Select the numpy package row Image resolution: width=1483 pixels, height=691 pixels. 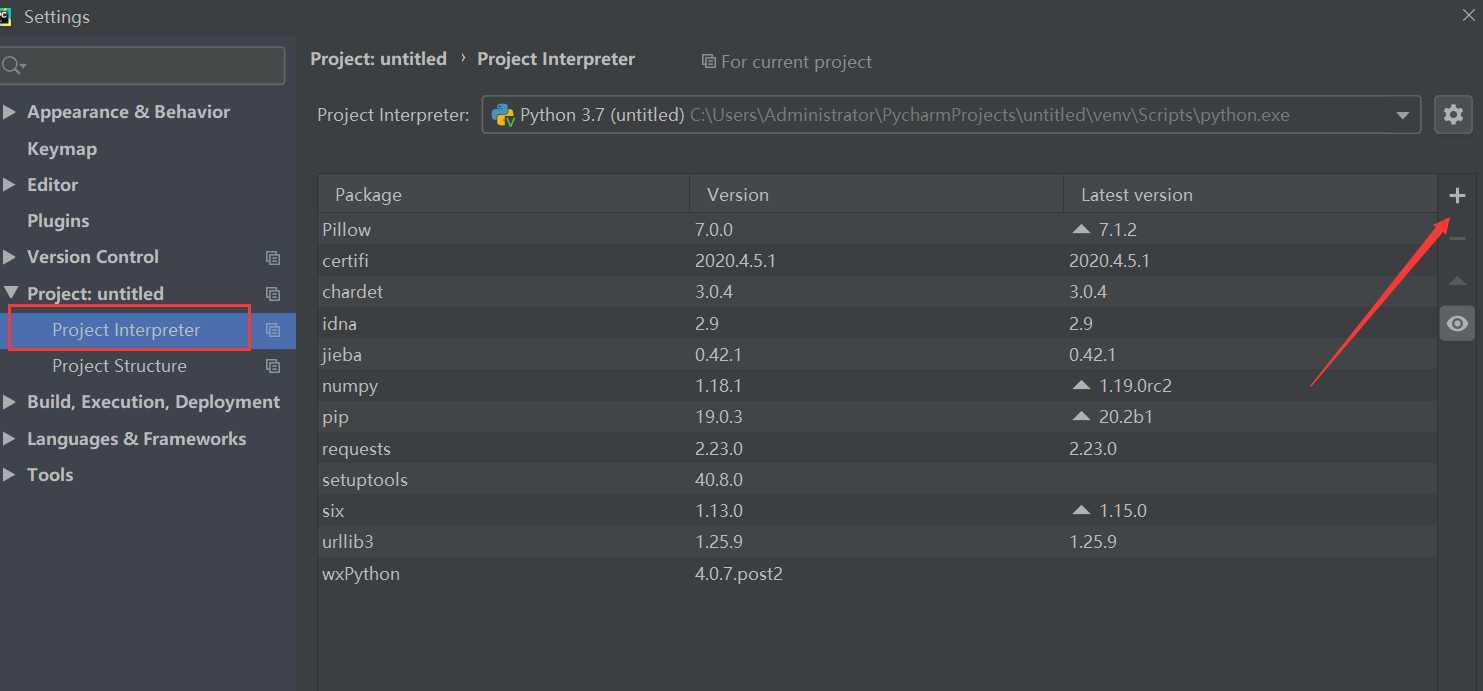(x=877, y=385)
